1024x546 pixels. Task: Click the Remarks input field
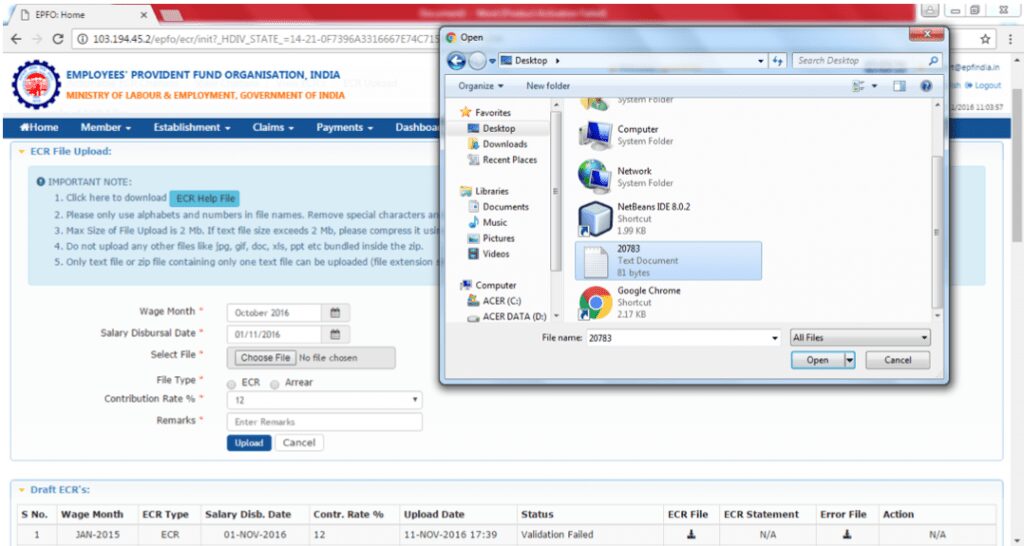click(x=325, y=422)
